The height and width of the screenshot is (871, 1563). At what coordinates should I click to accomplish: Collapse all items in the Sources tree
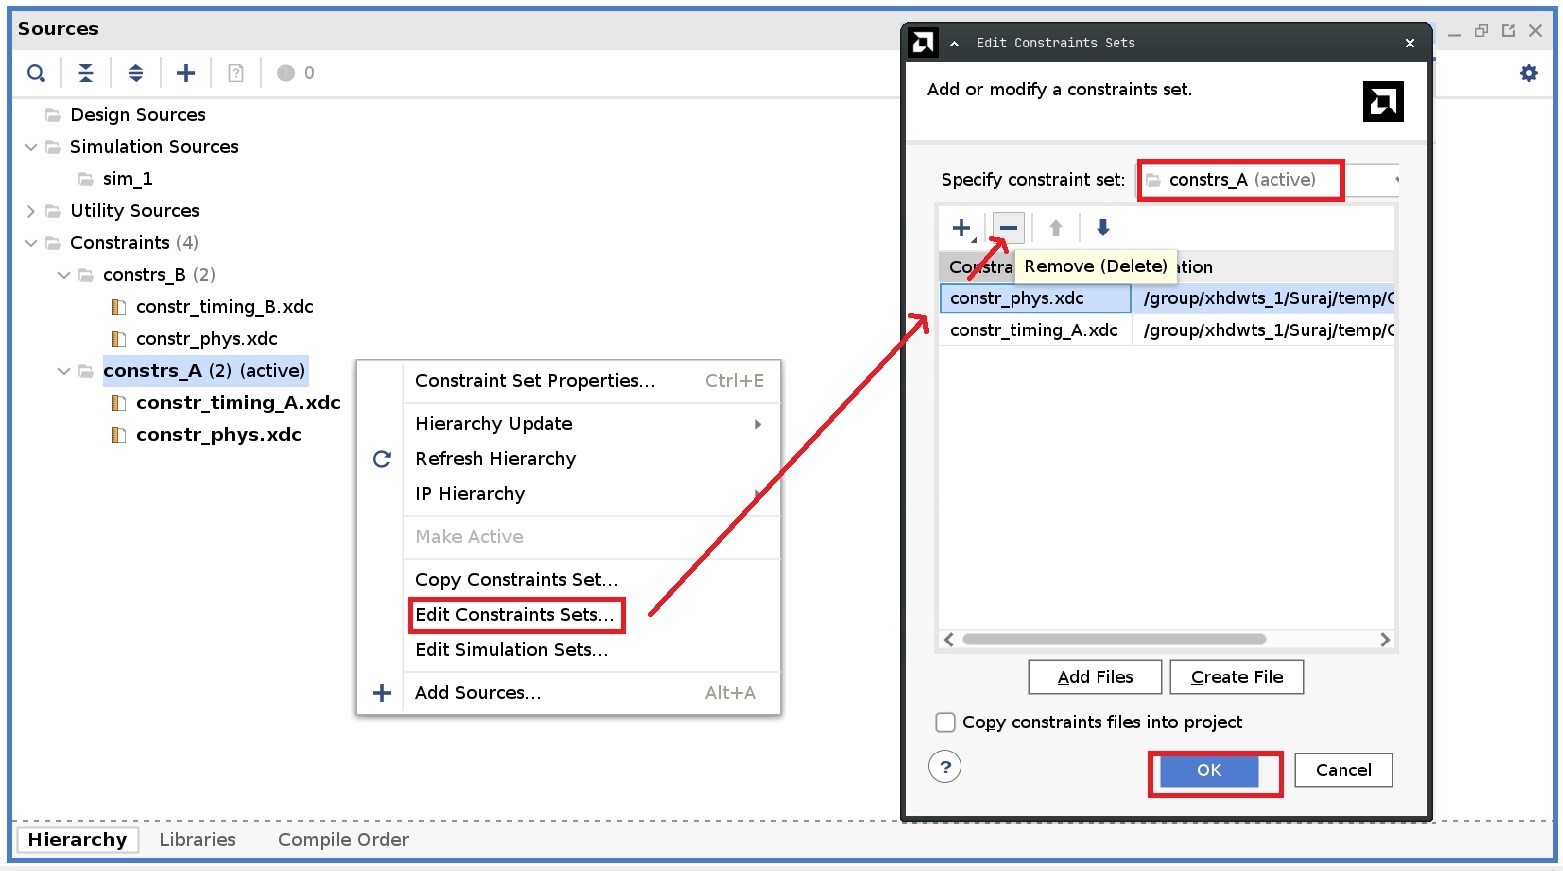click(86, 72)
